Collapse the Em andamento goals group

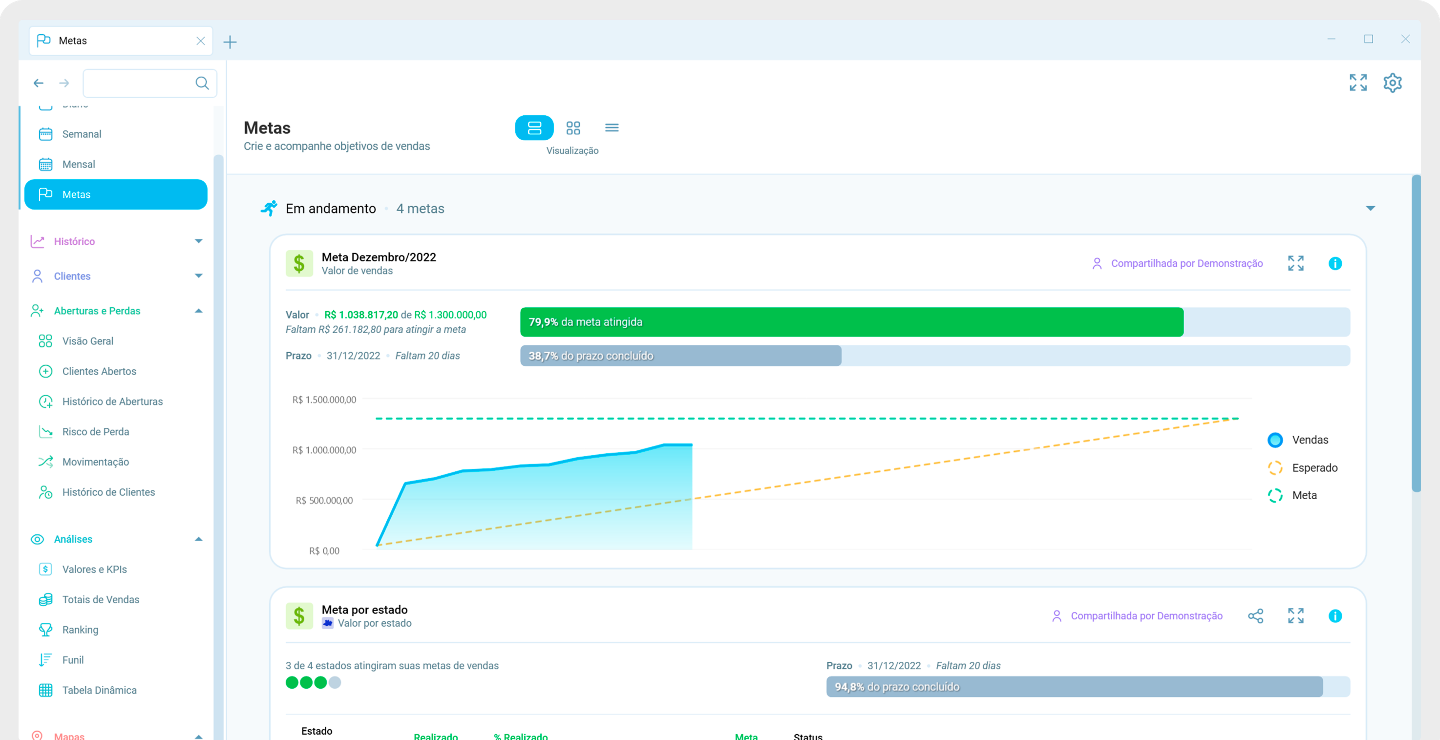(x=1370, y=208)
